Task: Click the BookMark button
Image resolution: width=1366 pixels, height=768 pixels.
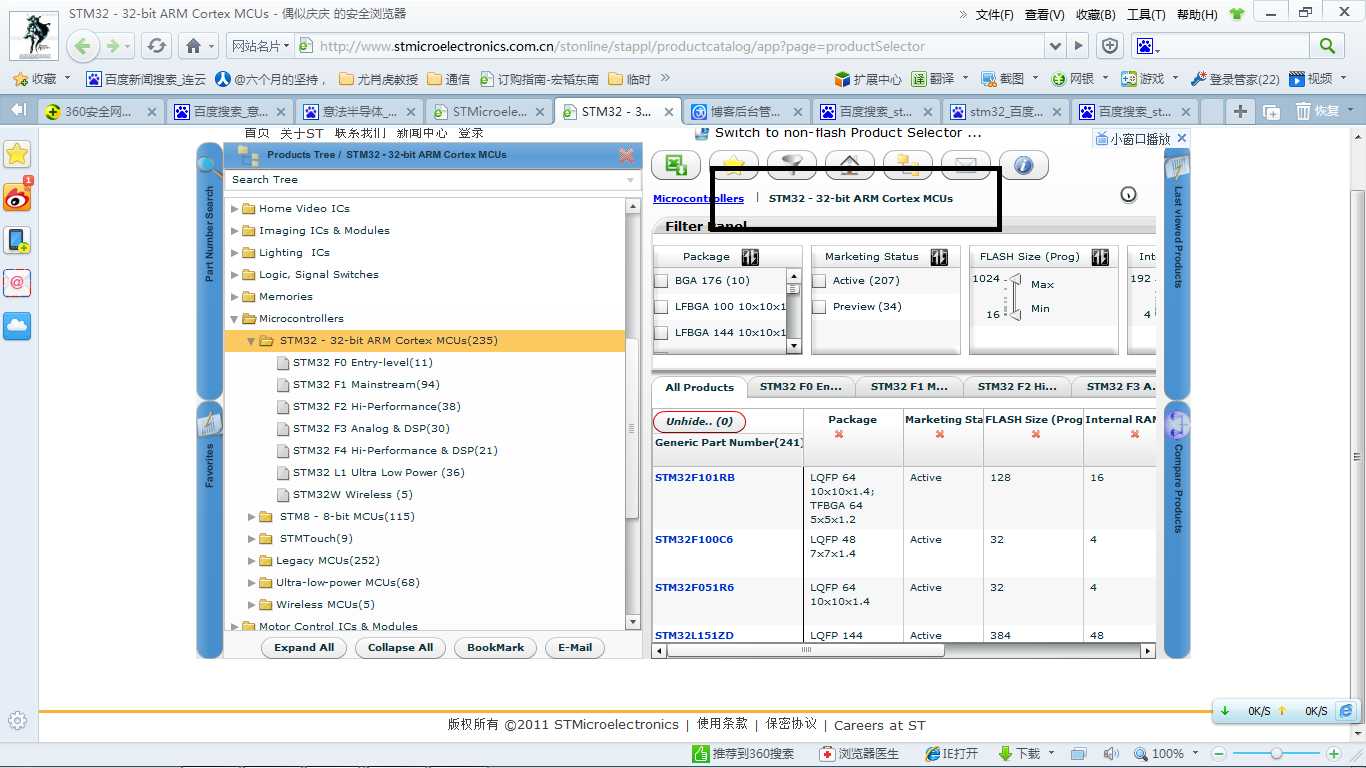Action: click(x=495, y=648)
